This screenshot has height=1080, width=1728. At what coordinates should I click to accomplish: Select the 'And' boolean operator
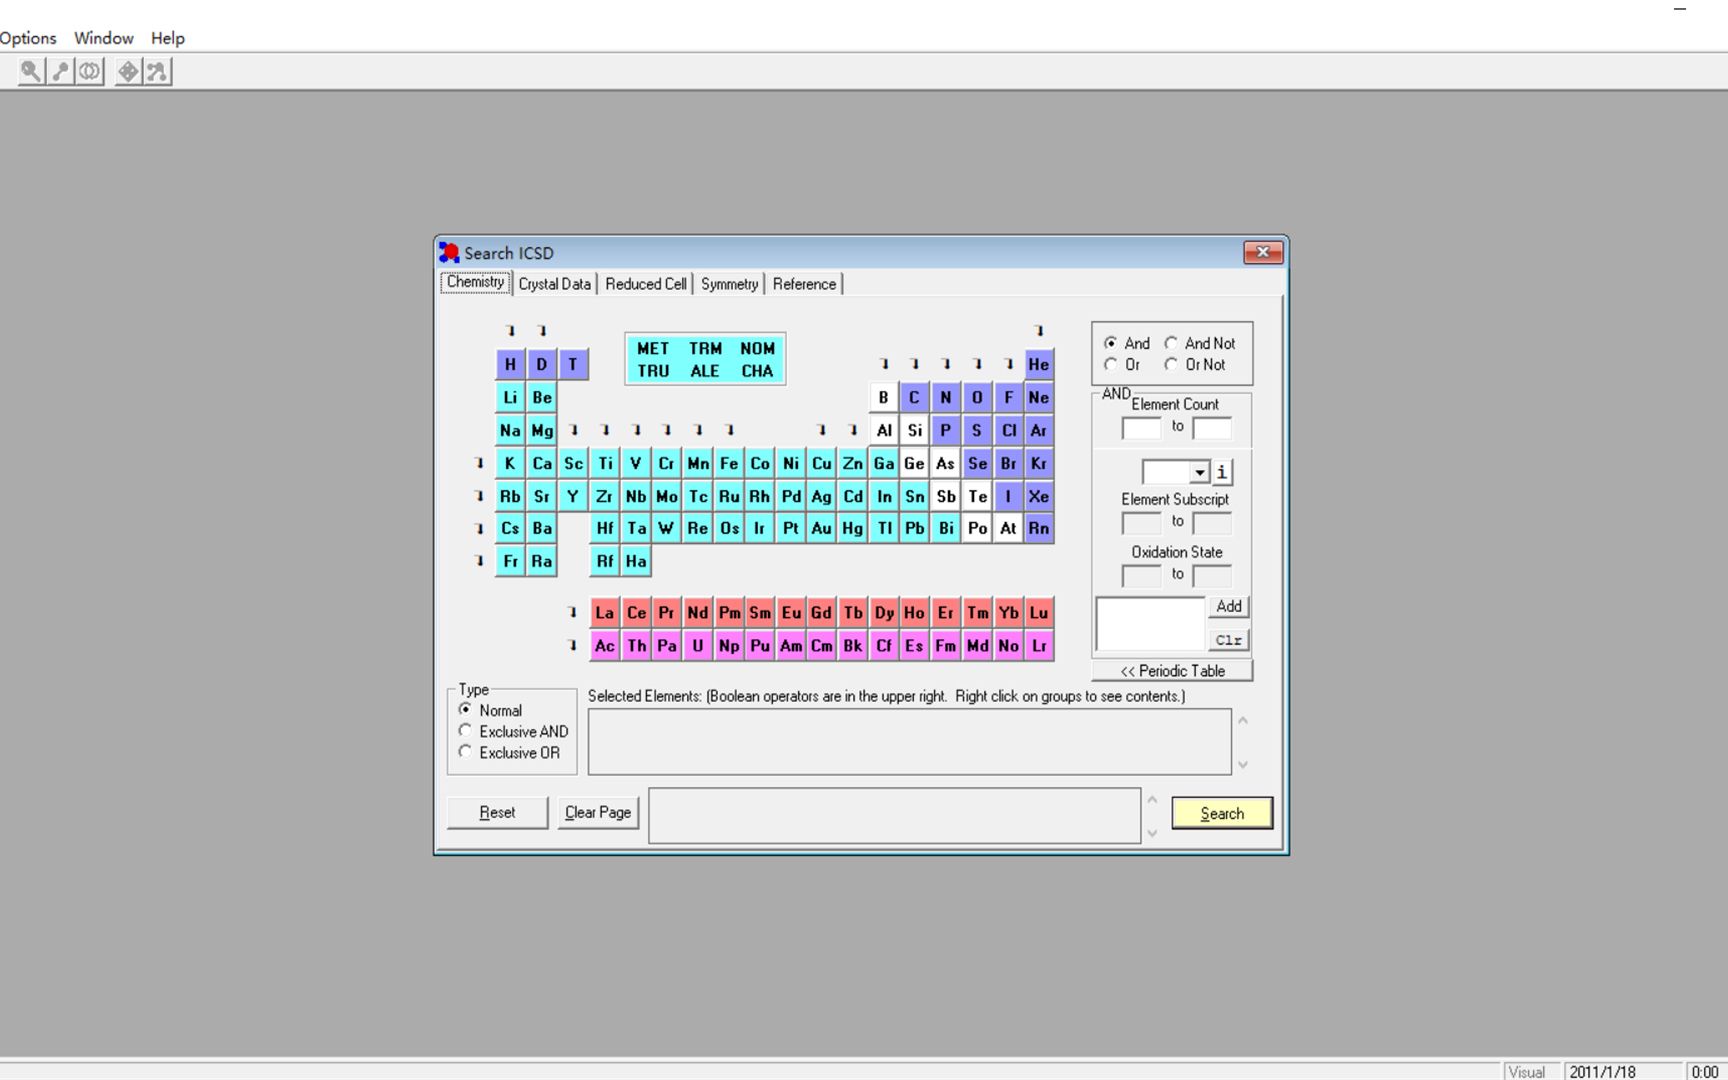1127,343
